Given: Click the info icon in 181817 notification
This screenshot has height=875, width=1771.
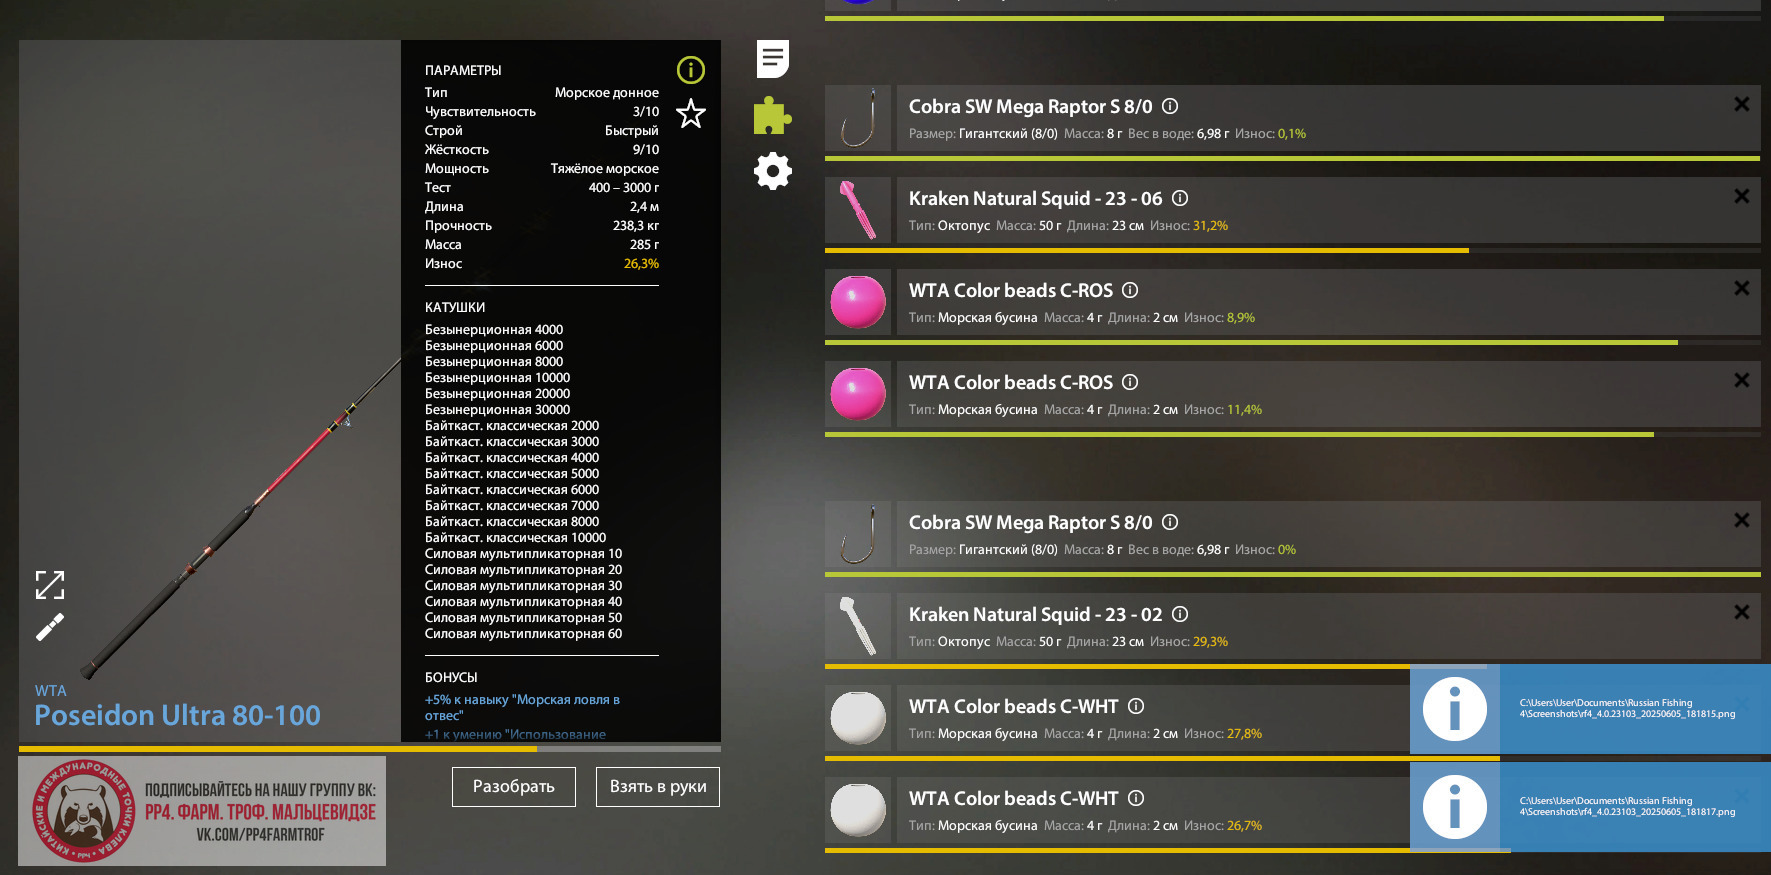Looking at the screenshot, I should (x=1454, y=807).
